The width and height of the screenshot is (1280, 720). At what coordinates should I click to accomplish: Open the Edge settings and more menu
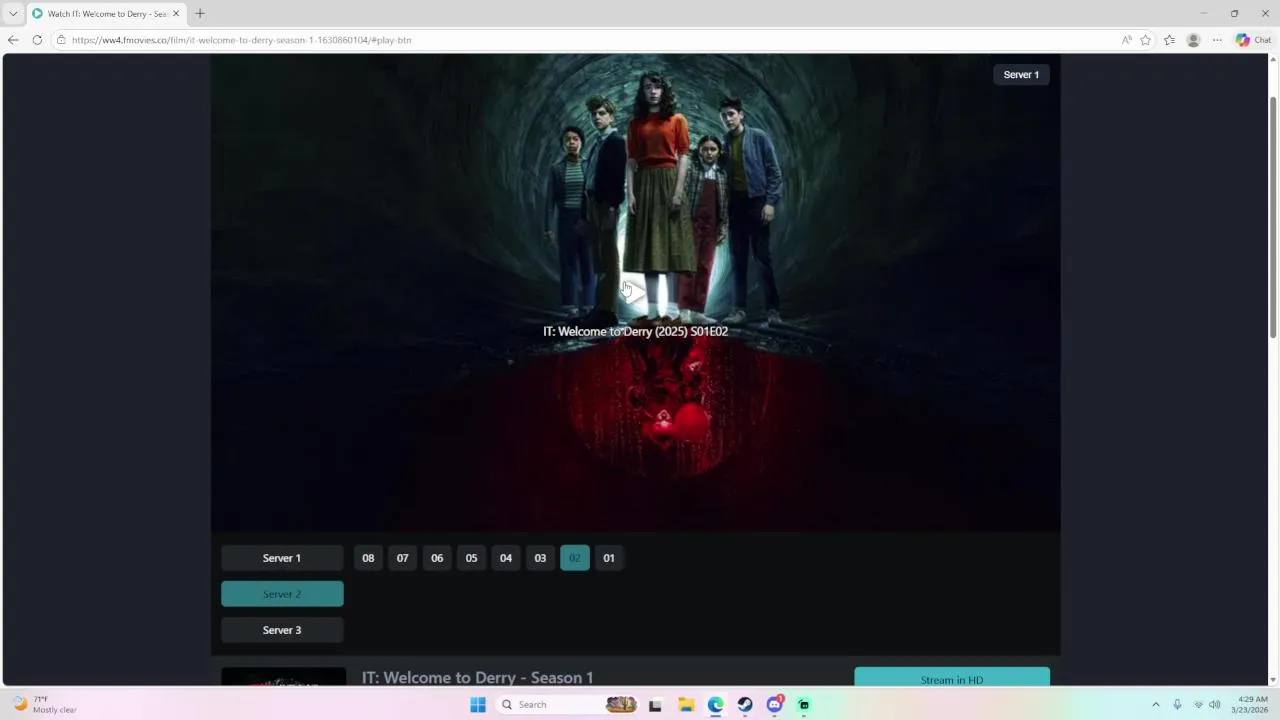[1217, 40]
